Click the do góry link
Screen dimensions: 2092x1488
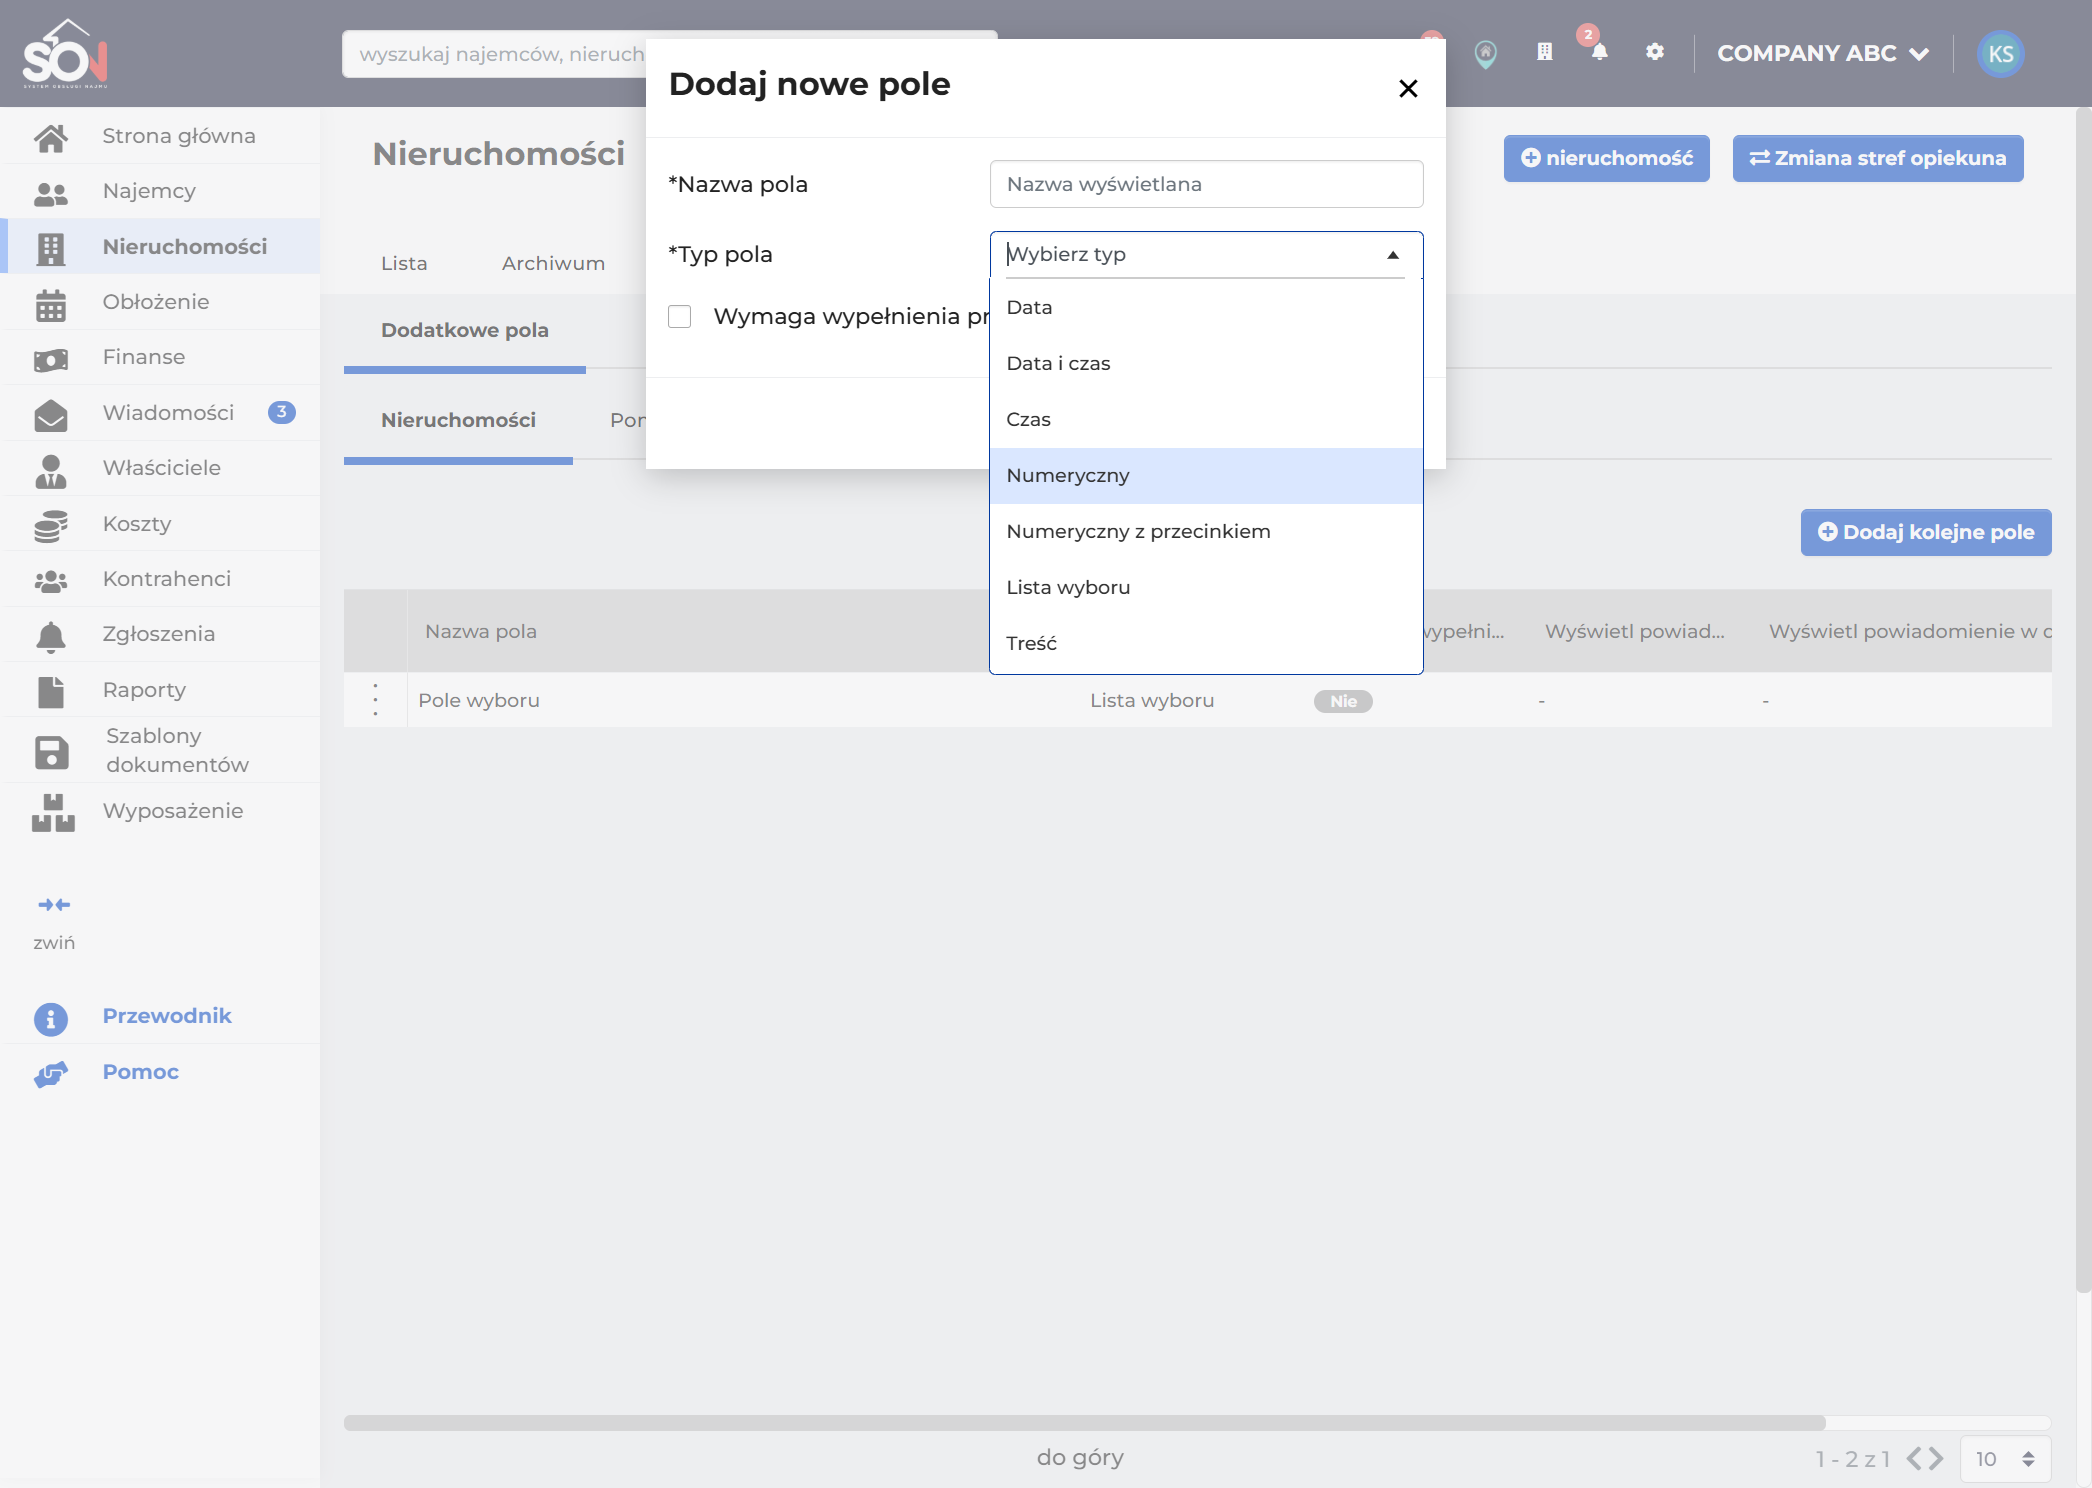point(1080,1457)
